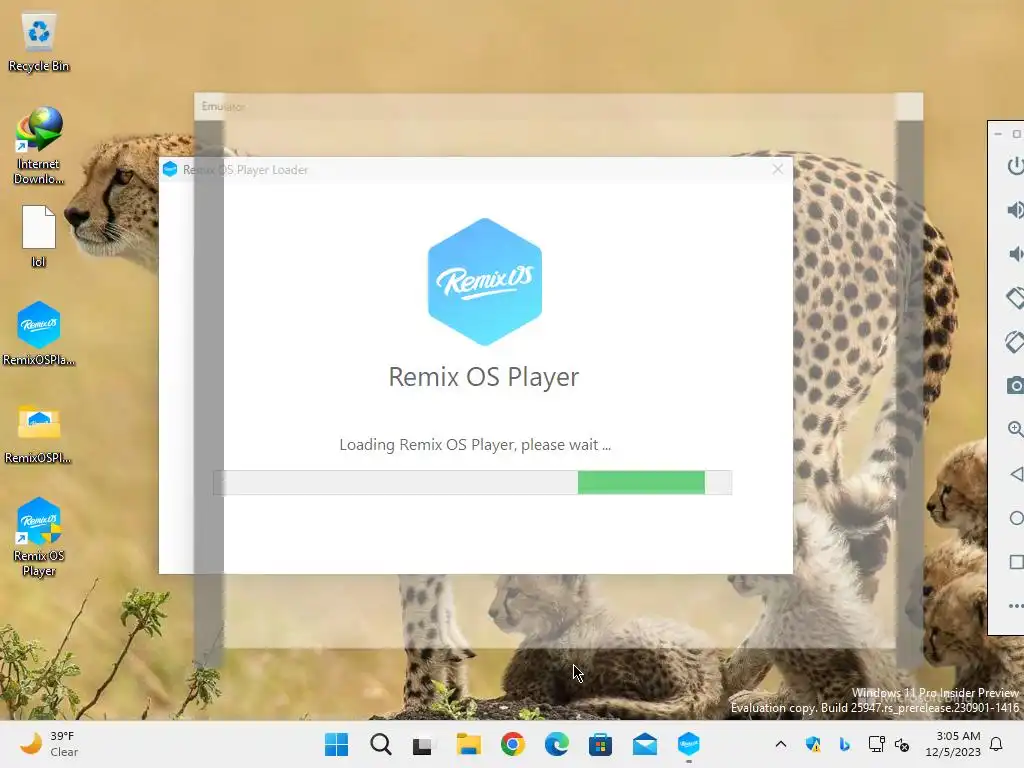Open Task View from the taskbar

tap(424, 744)
